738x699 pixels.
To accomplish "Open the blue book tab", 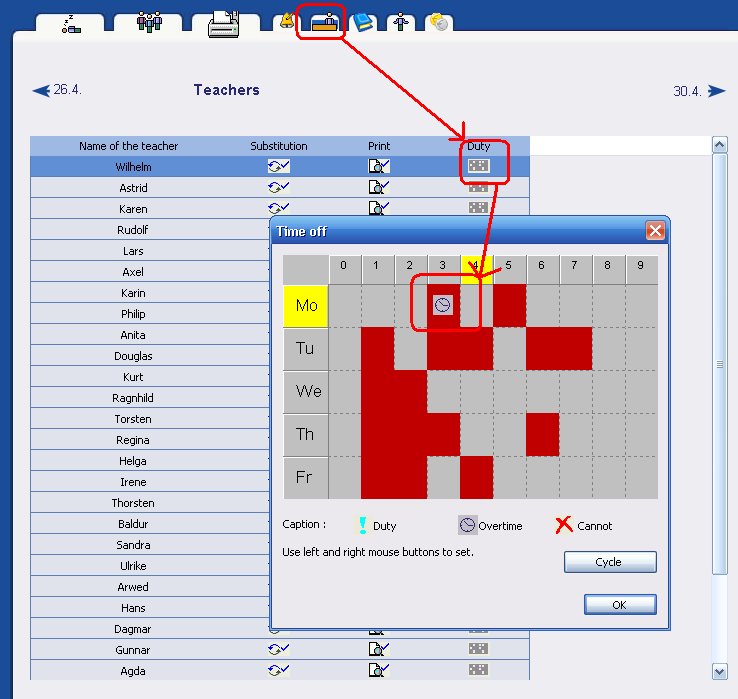I will tap(363, 23).
